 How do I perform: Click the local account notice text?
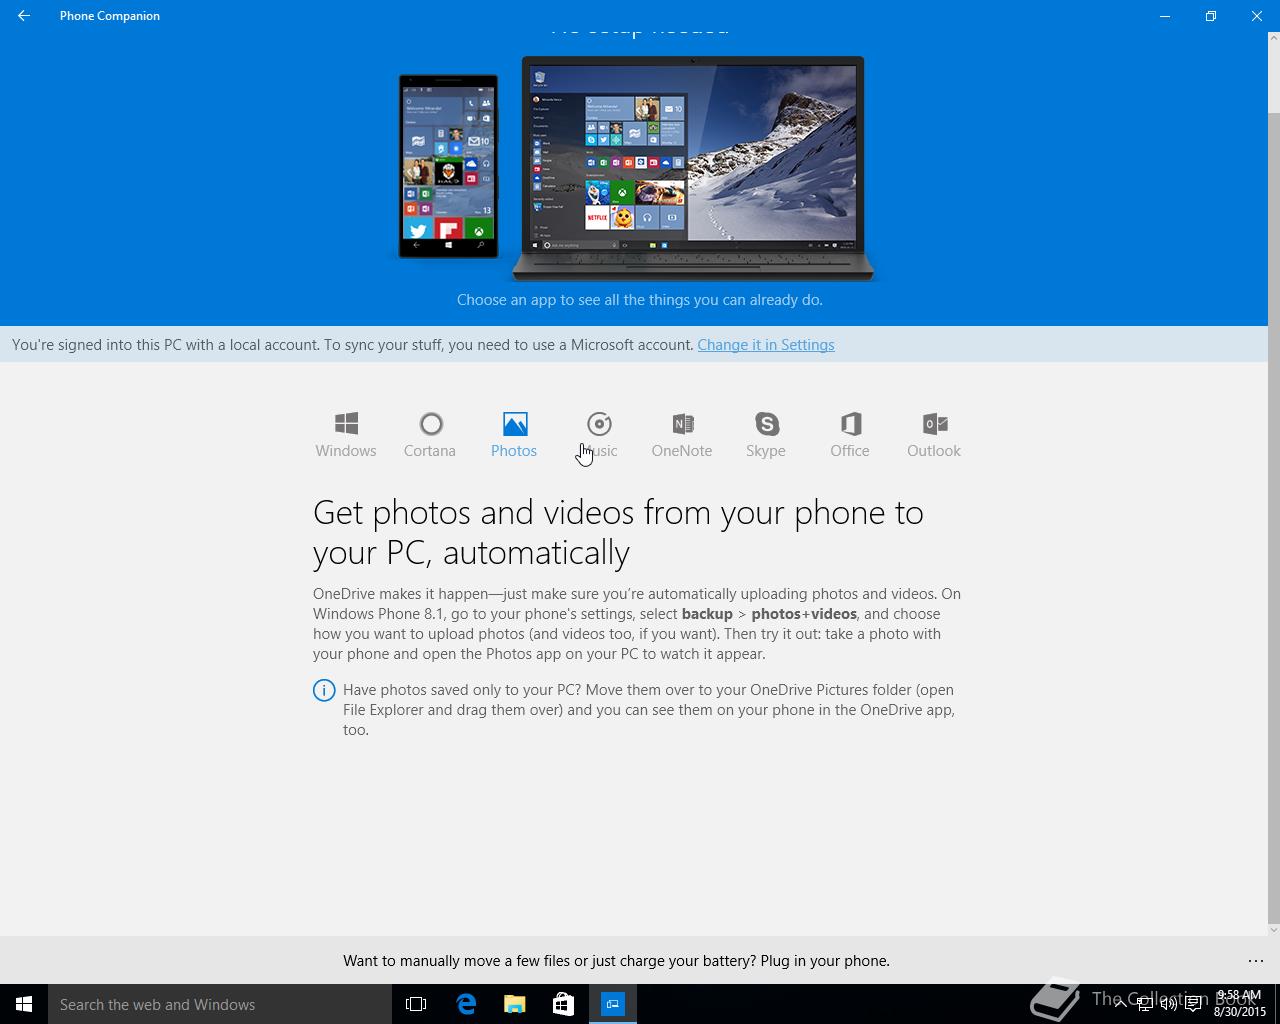[x=353, y=345]
